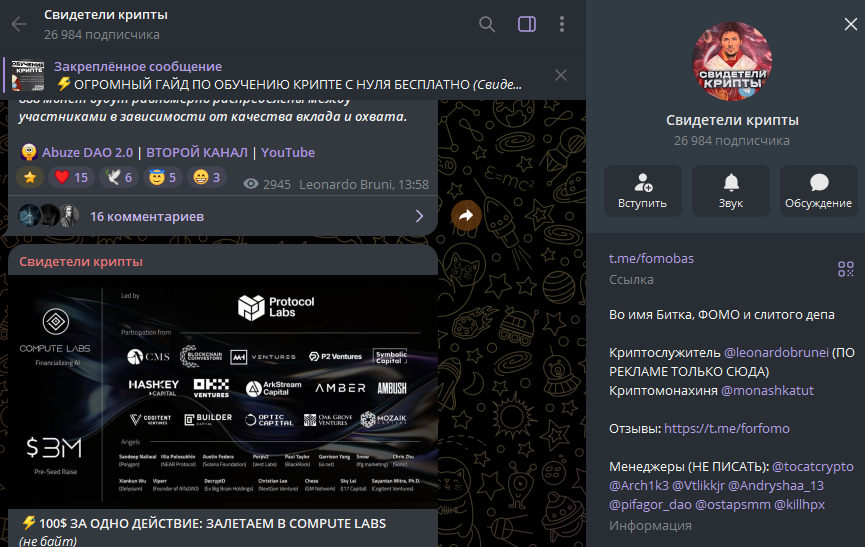
Task: Click the pinned message thumbnail
Action: pyautogui.click(x=28, y=76)
